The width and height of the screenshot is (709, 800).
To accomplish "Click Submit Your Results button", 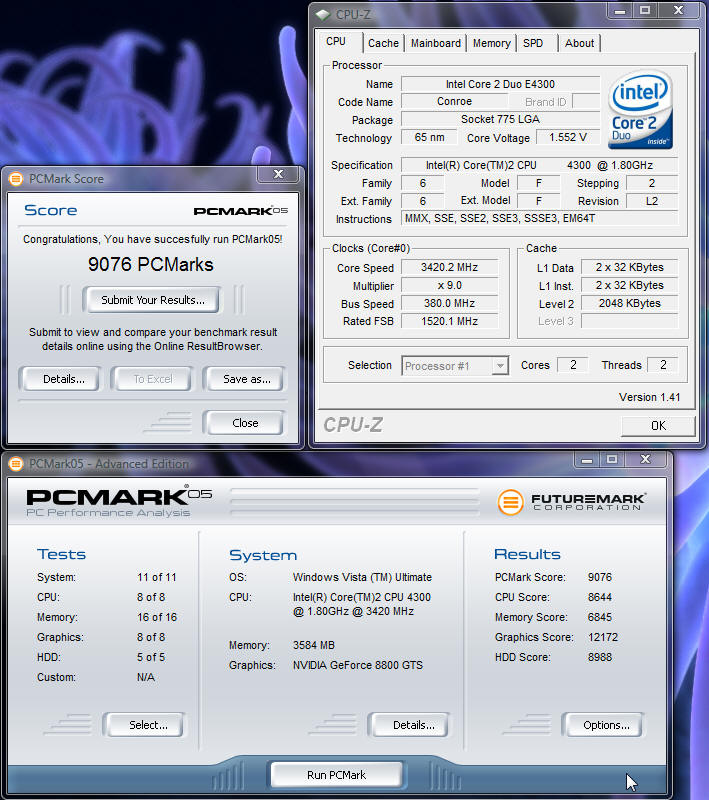I will [153, 300].
